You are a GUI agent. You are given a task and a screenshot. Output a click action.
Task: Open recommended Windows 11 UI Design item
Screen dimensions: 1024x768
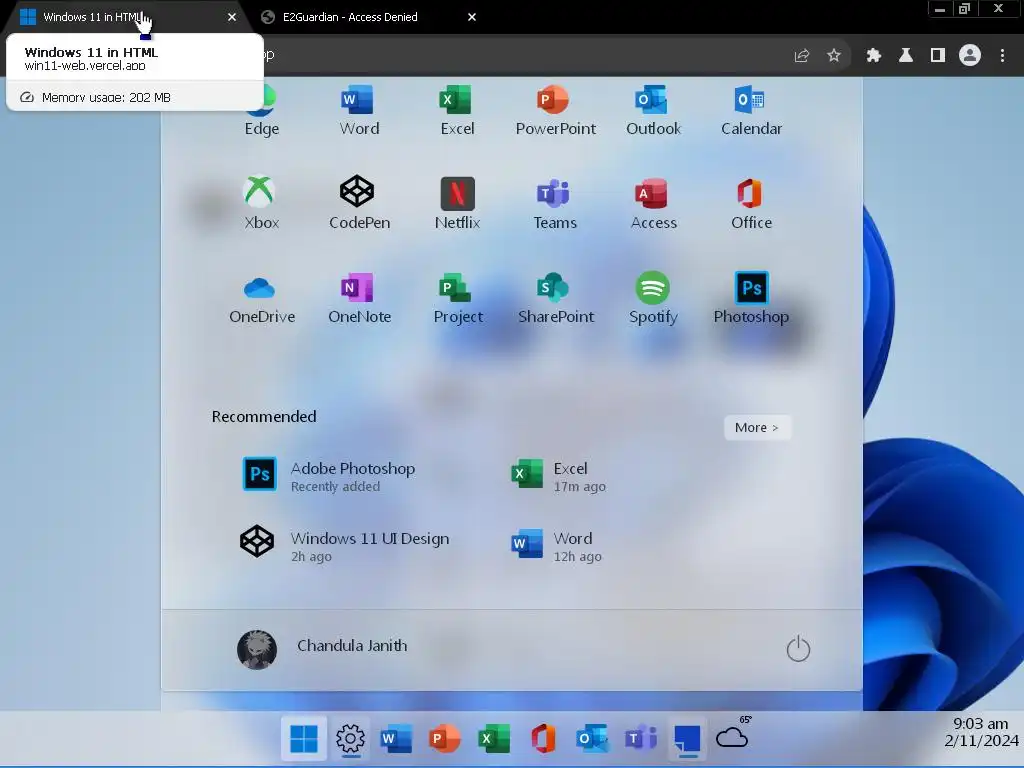(x=345, y=545)
